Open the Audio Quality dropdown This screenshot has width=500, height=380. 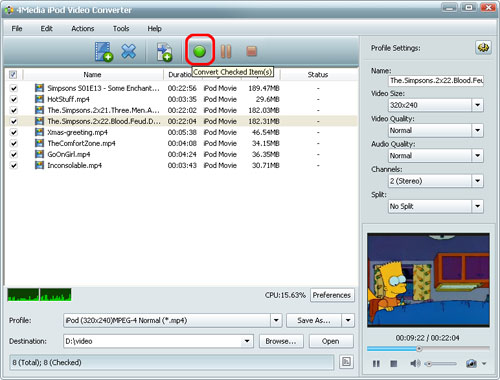pos(477,156)
